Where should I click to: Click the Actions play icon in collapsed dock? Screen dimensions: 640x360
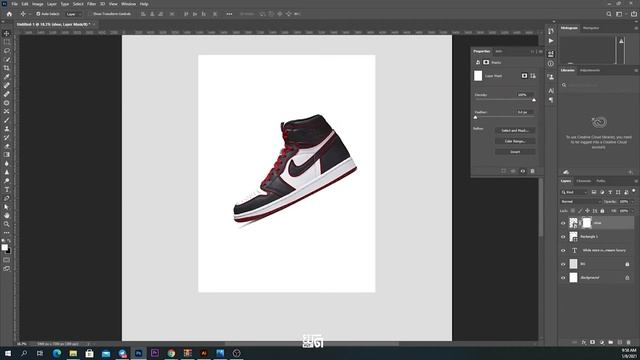coord(551,41)
